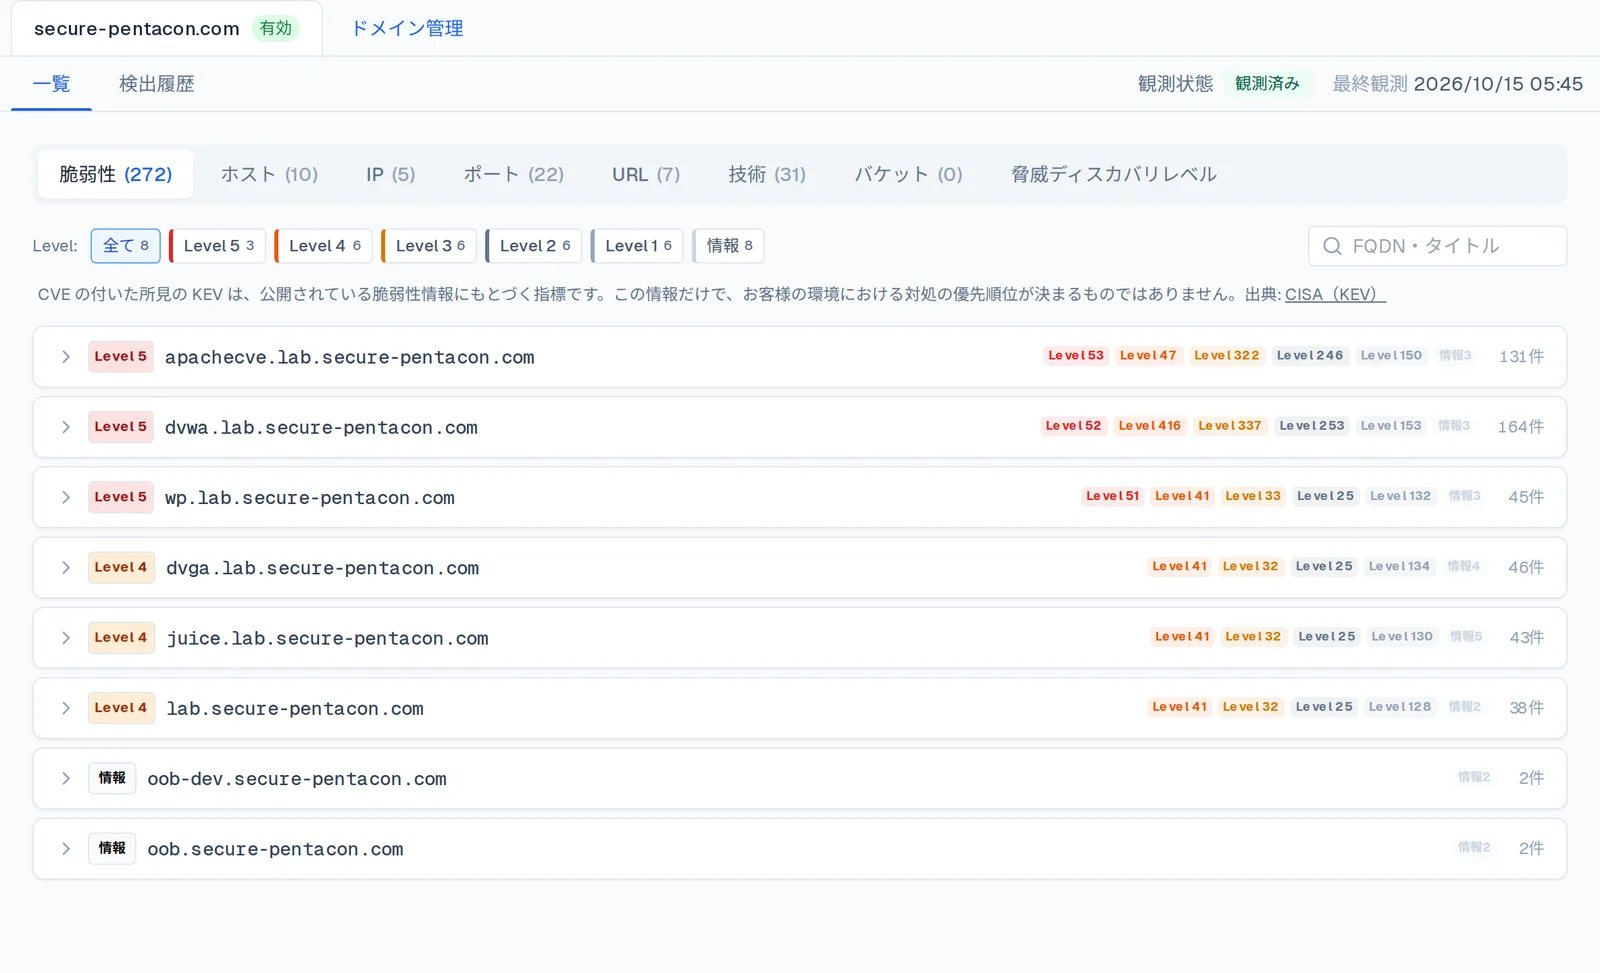
Task: Click the 観測済み status badge
Action: tap(1267, 84)
